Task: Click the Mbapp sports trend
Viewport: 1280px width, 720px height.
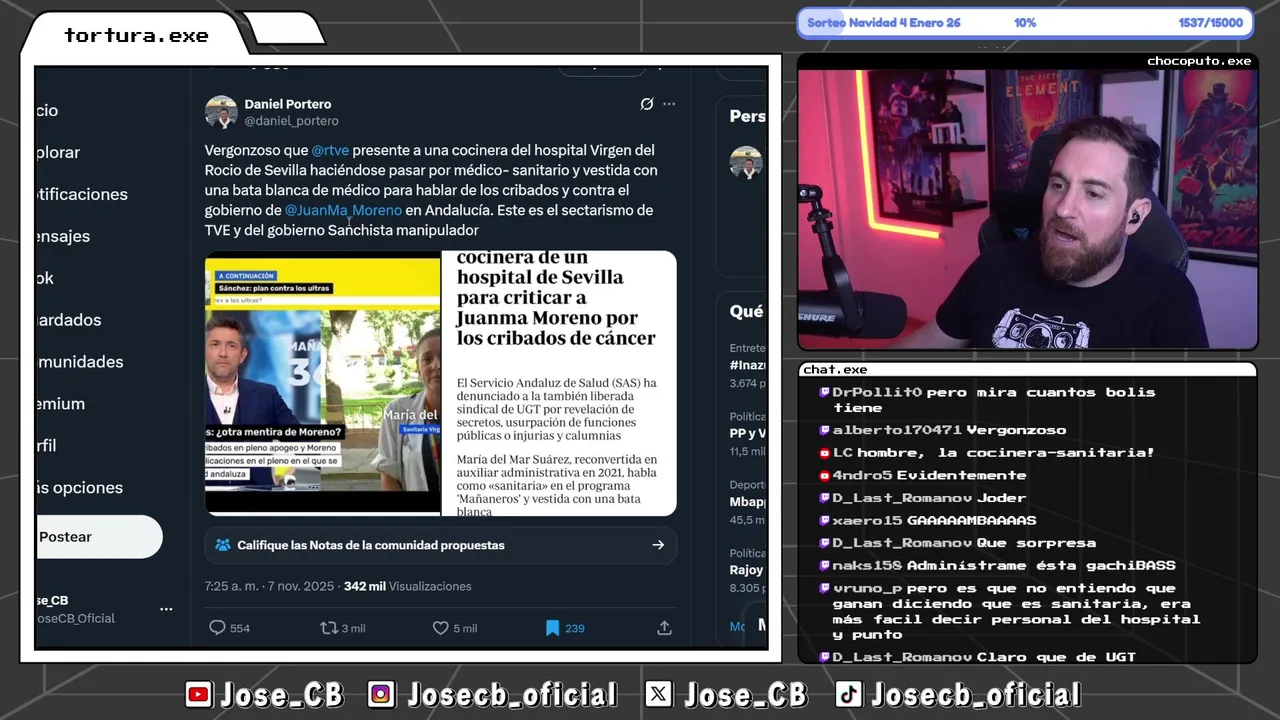Action: click(748, 501)
